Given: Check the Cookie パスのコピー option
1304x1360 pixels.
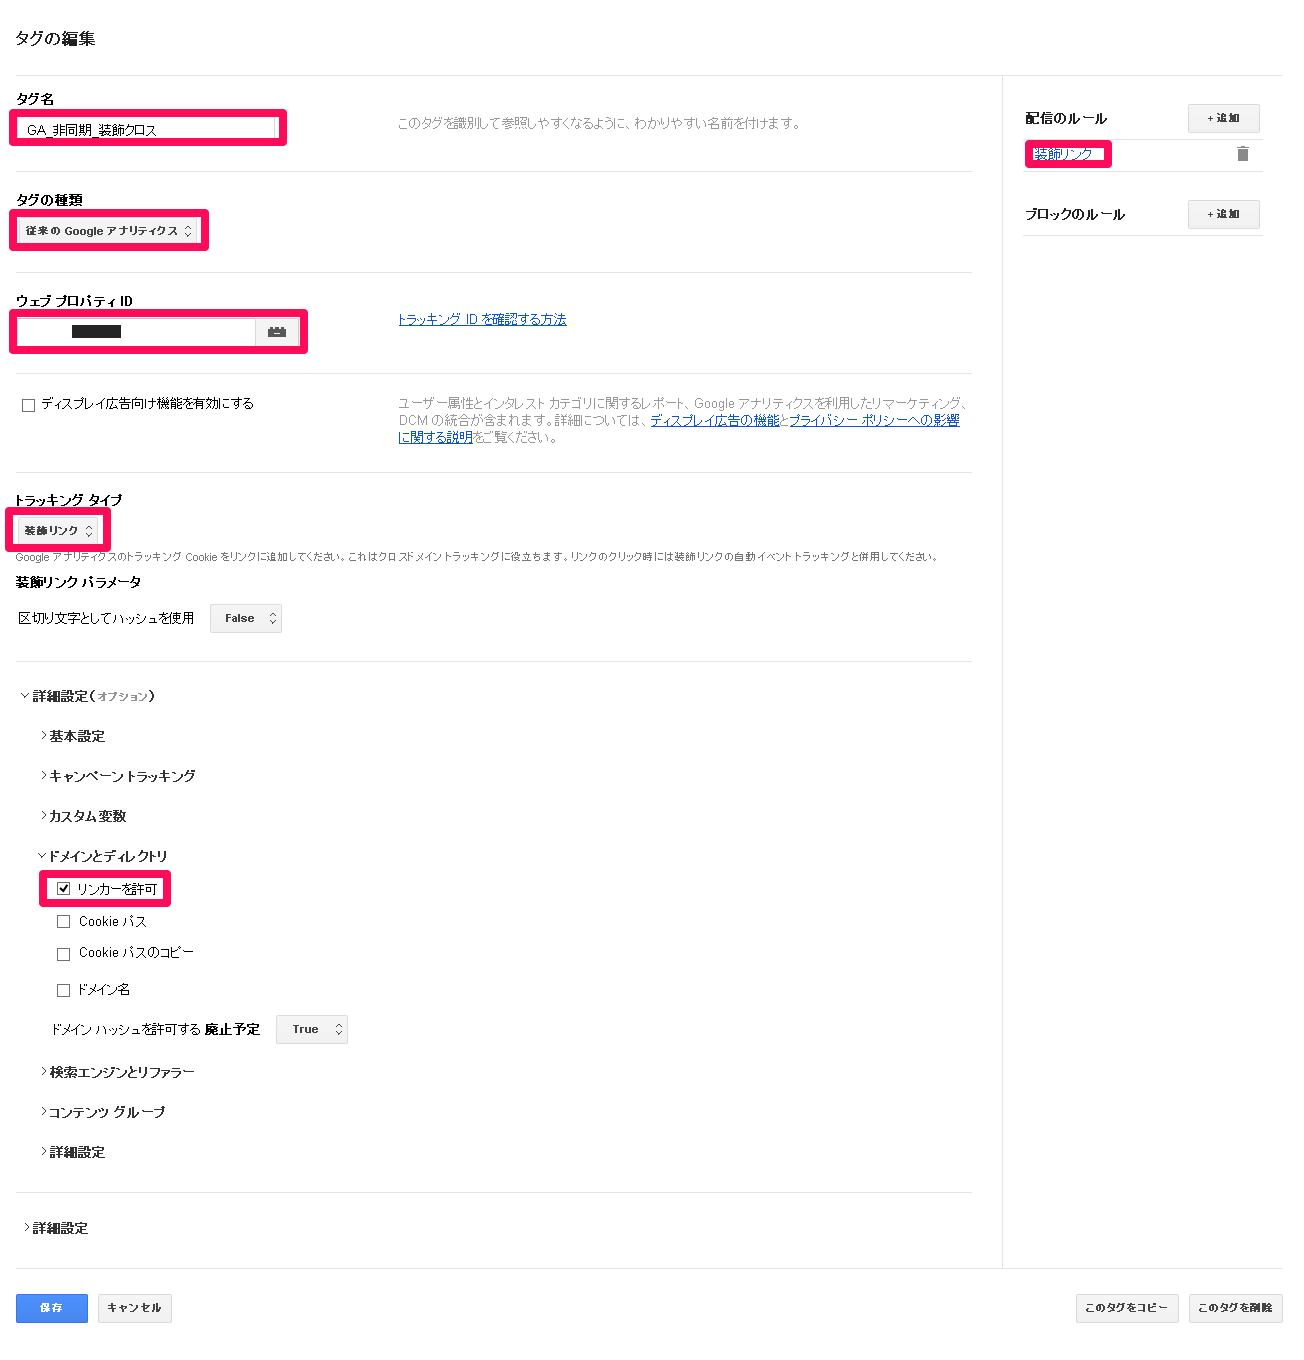Looking at the screenshot, I should [64, 954].
